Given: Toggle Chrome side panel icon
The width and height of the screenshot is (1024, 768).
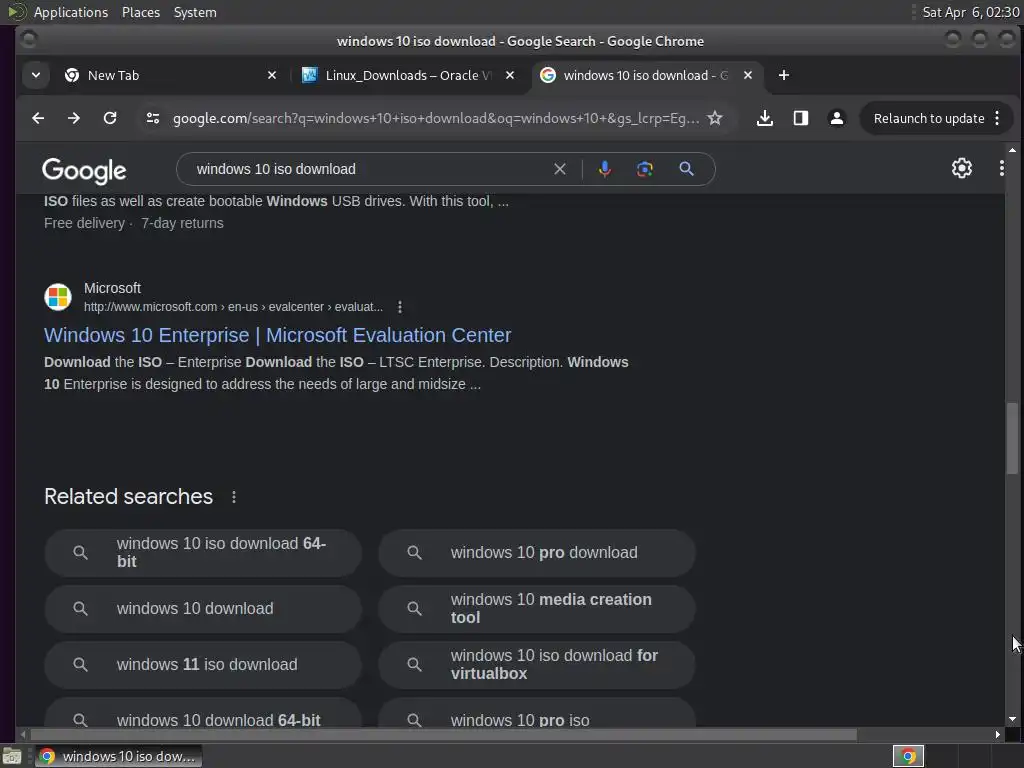Looking at the screenshot, I should [x=801, y=118].
